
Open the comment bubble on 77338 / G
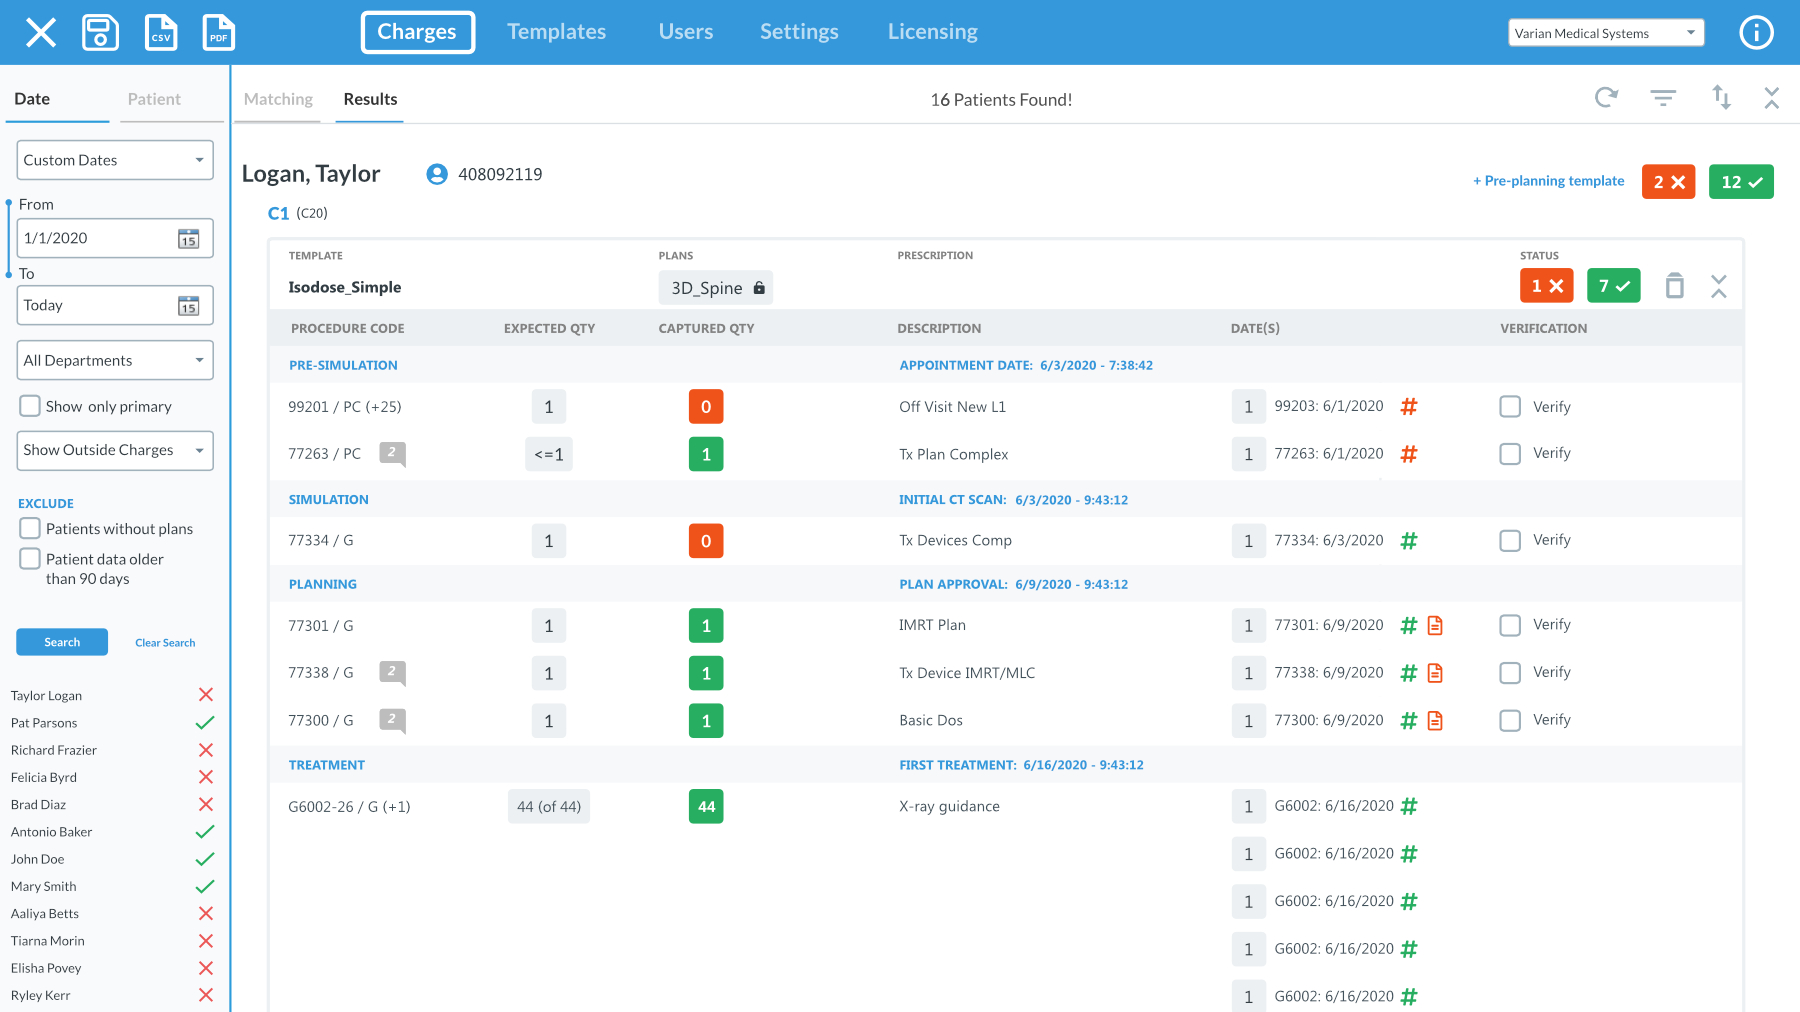[x=392, y=673]
